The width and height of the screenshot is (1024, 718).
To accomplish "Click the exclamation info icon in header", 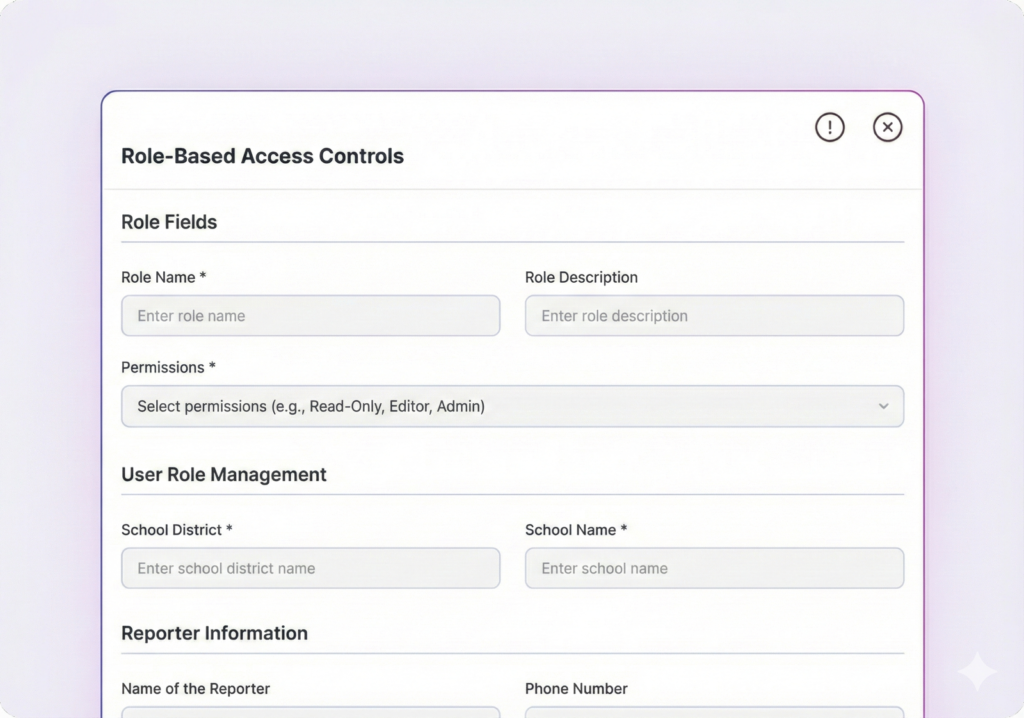I will [x=829, y=127].
